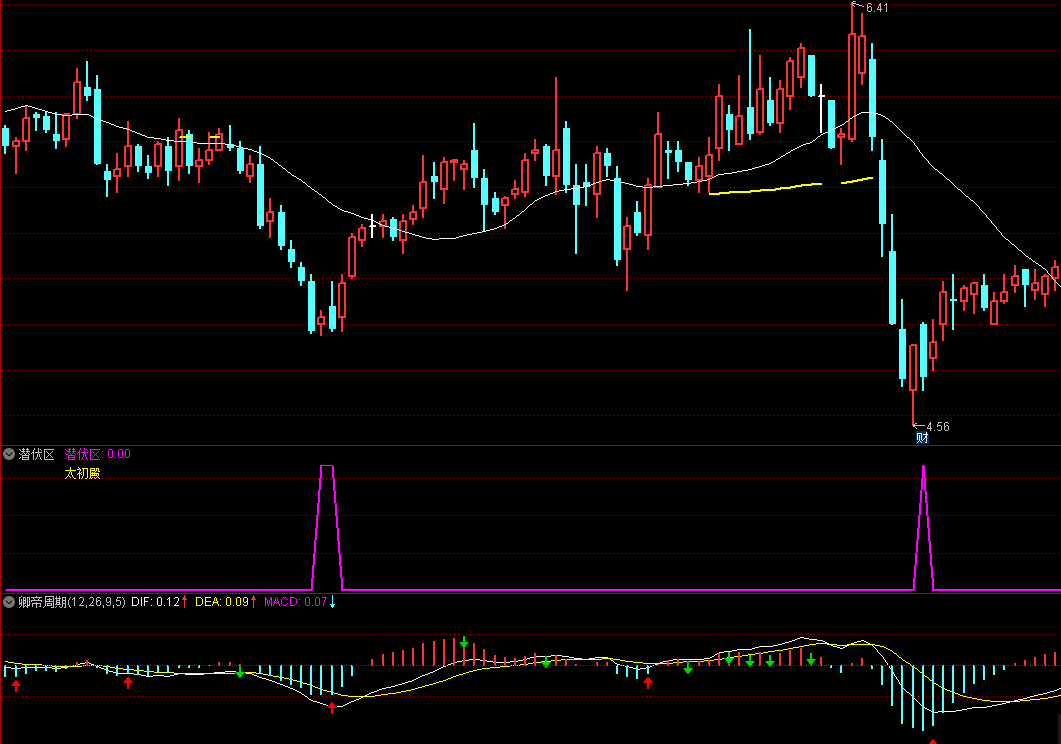Select the white 潜伏区 indicator name label
The image size is (1061, 744).
click(37, 454)
